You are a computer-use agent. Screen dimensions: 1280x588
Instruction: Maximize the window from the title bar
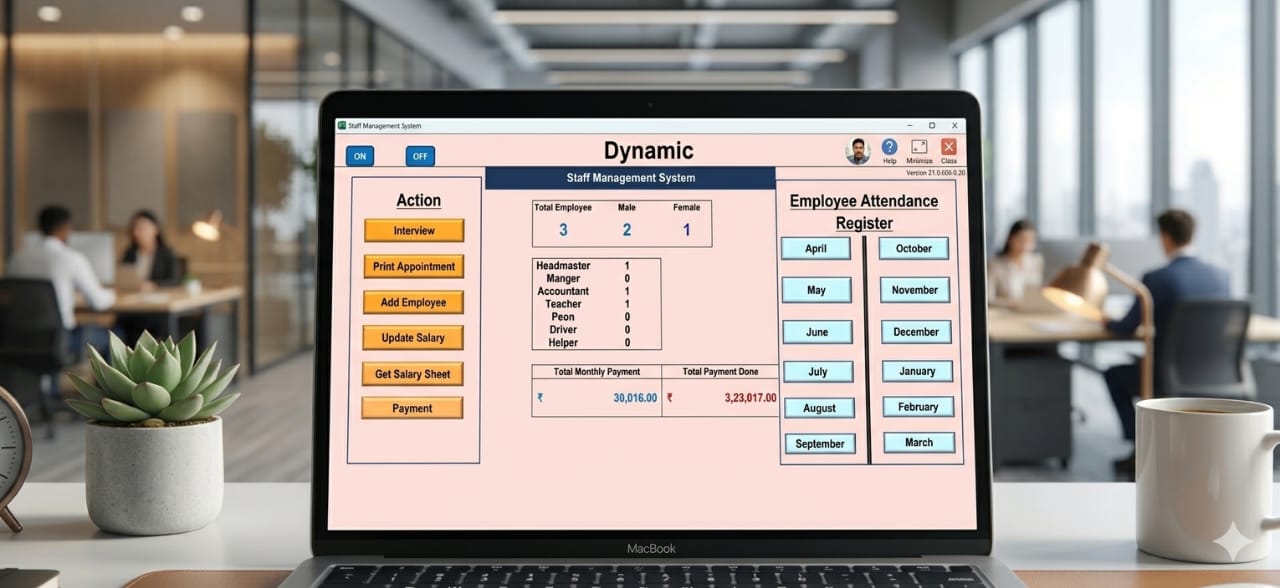pyautogui.click(x=931, y=126)
